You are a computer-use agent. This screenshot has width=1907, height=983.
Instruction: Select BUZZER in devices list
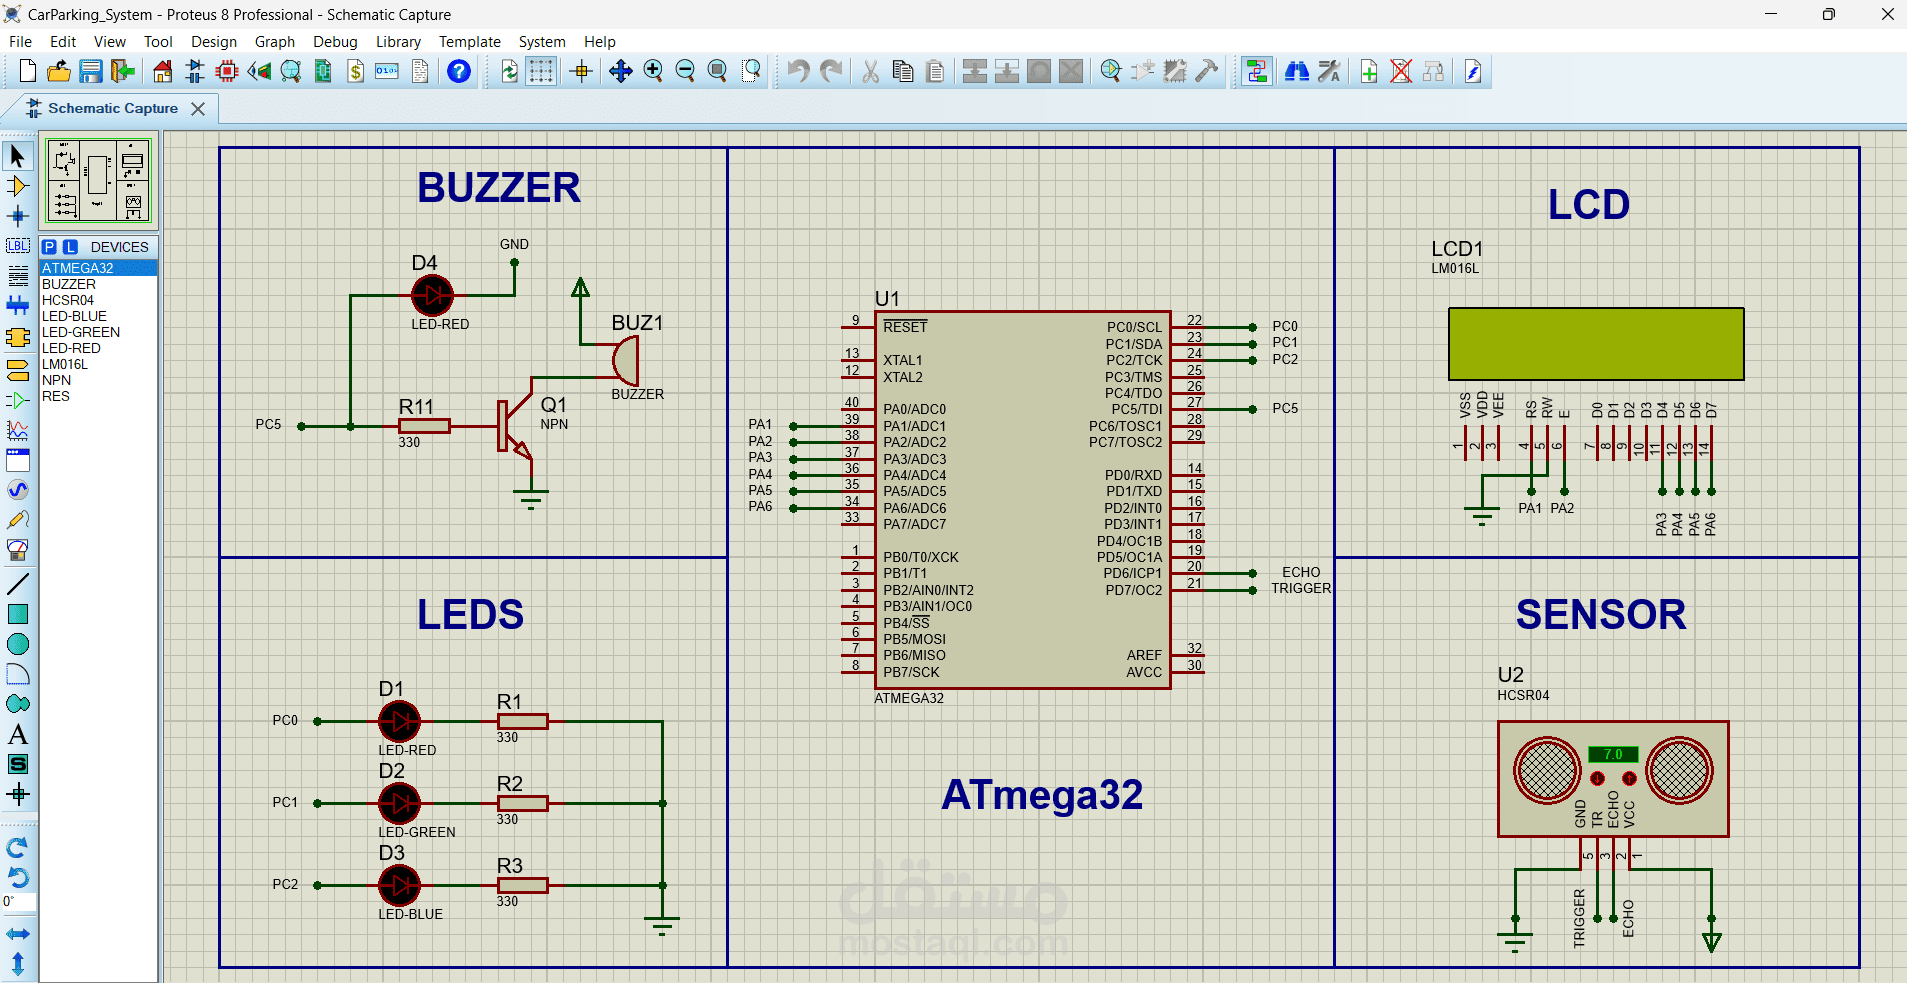(x=98, y=284)
